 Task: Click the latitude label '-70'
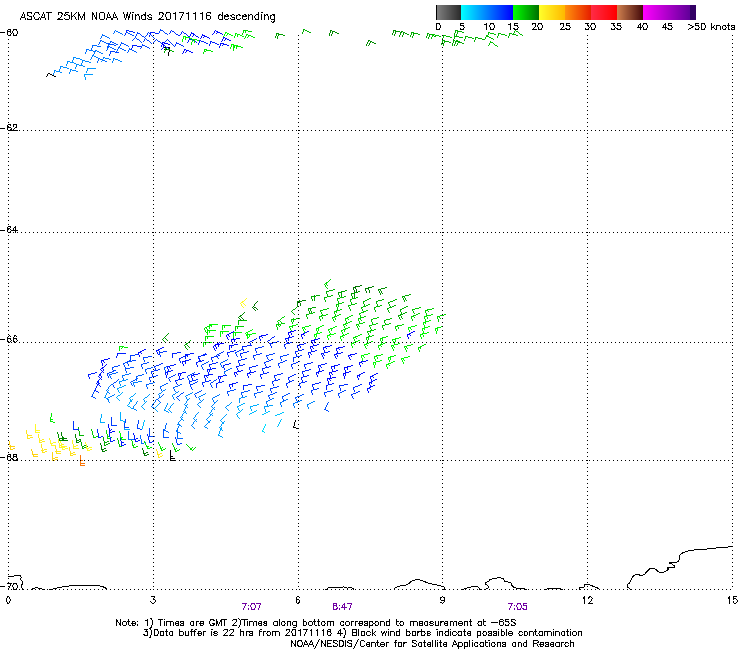point(9,586)
